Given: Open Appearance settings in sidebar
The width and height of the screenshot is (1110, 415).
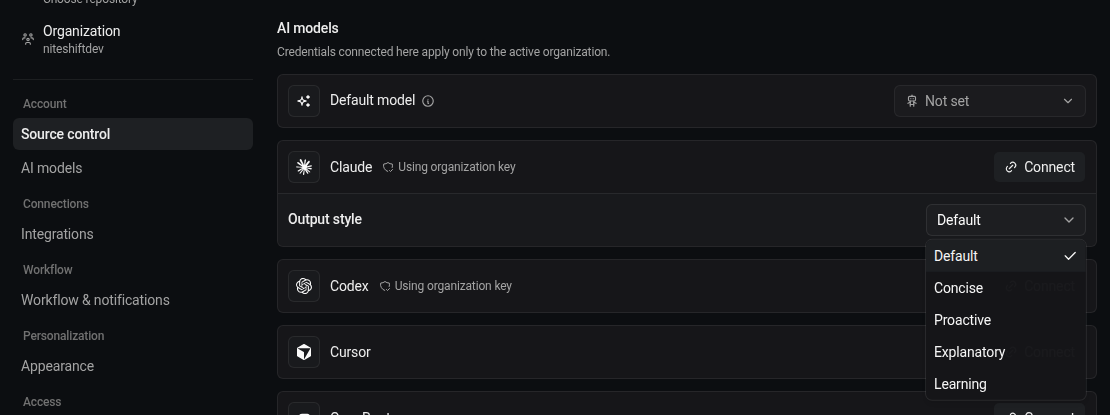Looking at the screenshot, I should click(x=57, y=365).
